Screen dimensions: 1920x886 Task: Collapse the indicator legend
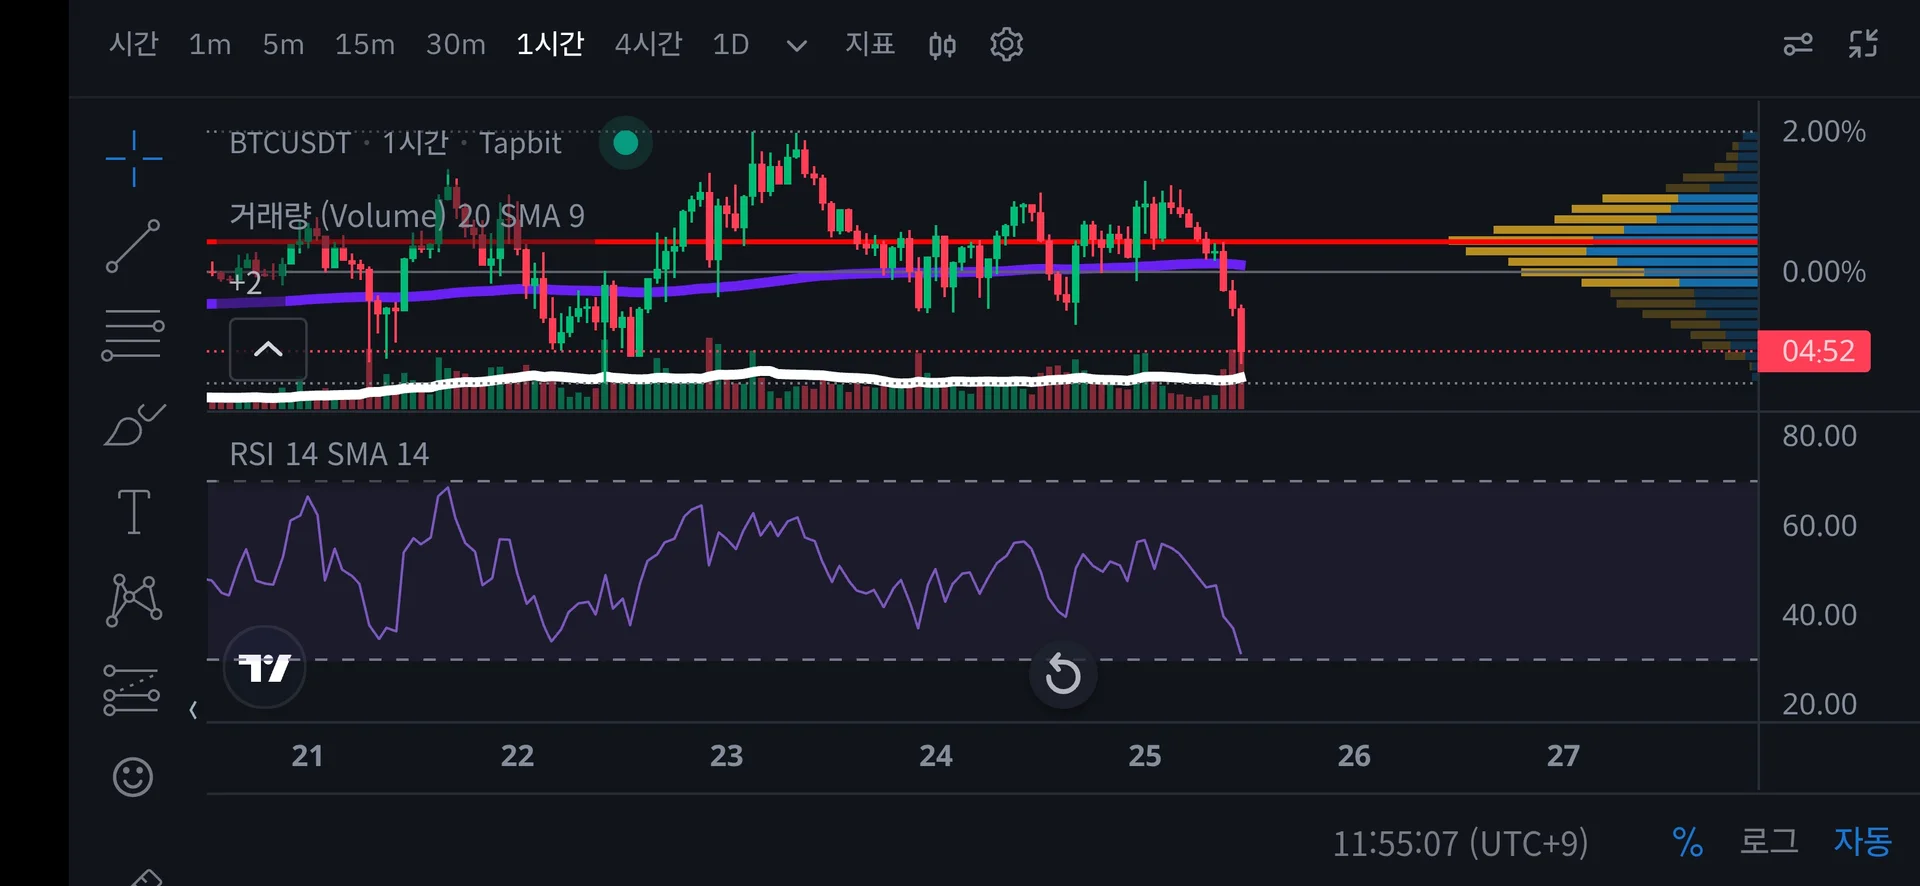(268, 349)
